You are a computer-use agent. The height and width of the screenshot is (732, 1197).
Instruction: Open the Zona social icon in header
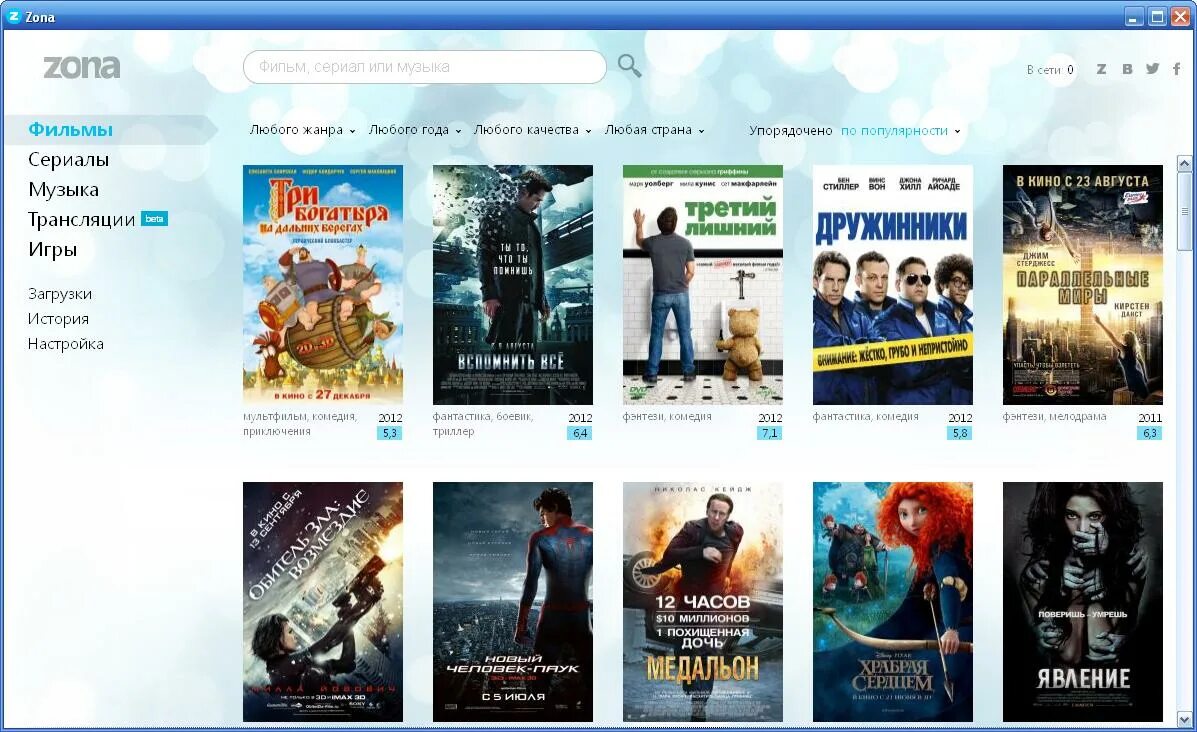(x=1101, y=69)
